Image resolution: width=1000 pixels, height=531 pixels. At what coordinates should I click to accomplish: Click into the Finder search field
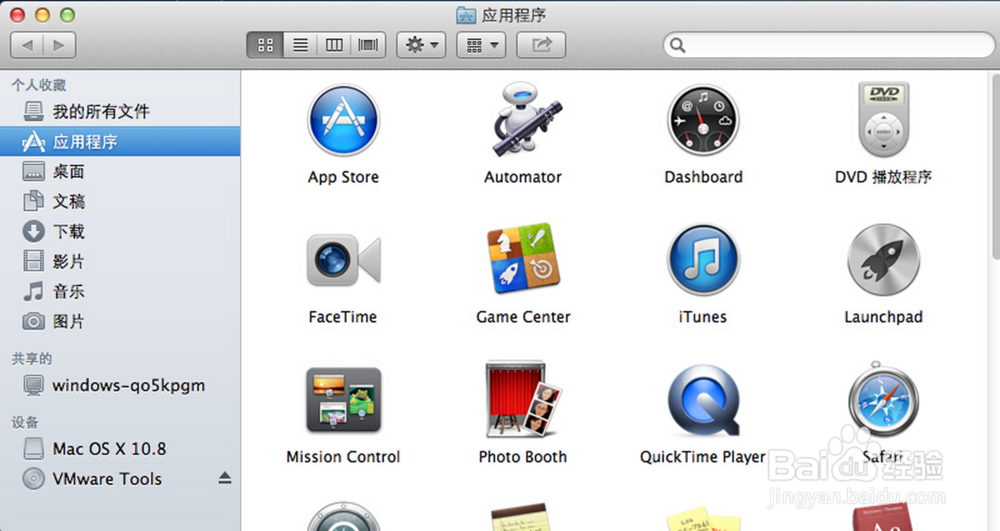pyautogui.click(x=828, y=45)
